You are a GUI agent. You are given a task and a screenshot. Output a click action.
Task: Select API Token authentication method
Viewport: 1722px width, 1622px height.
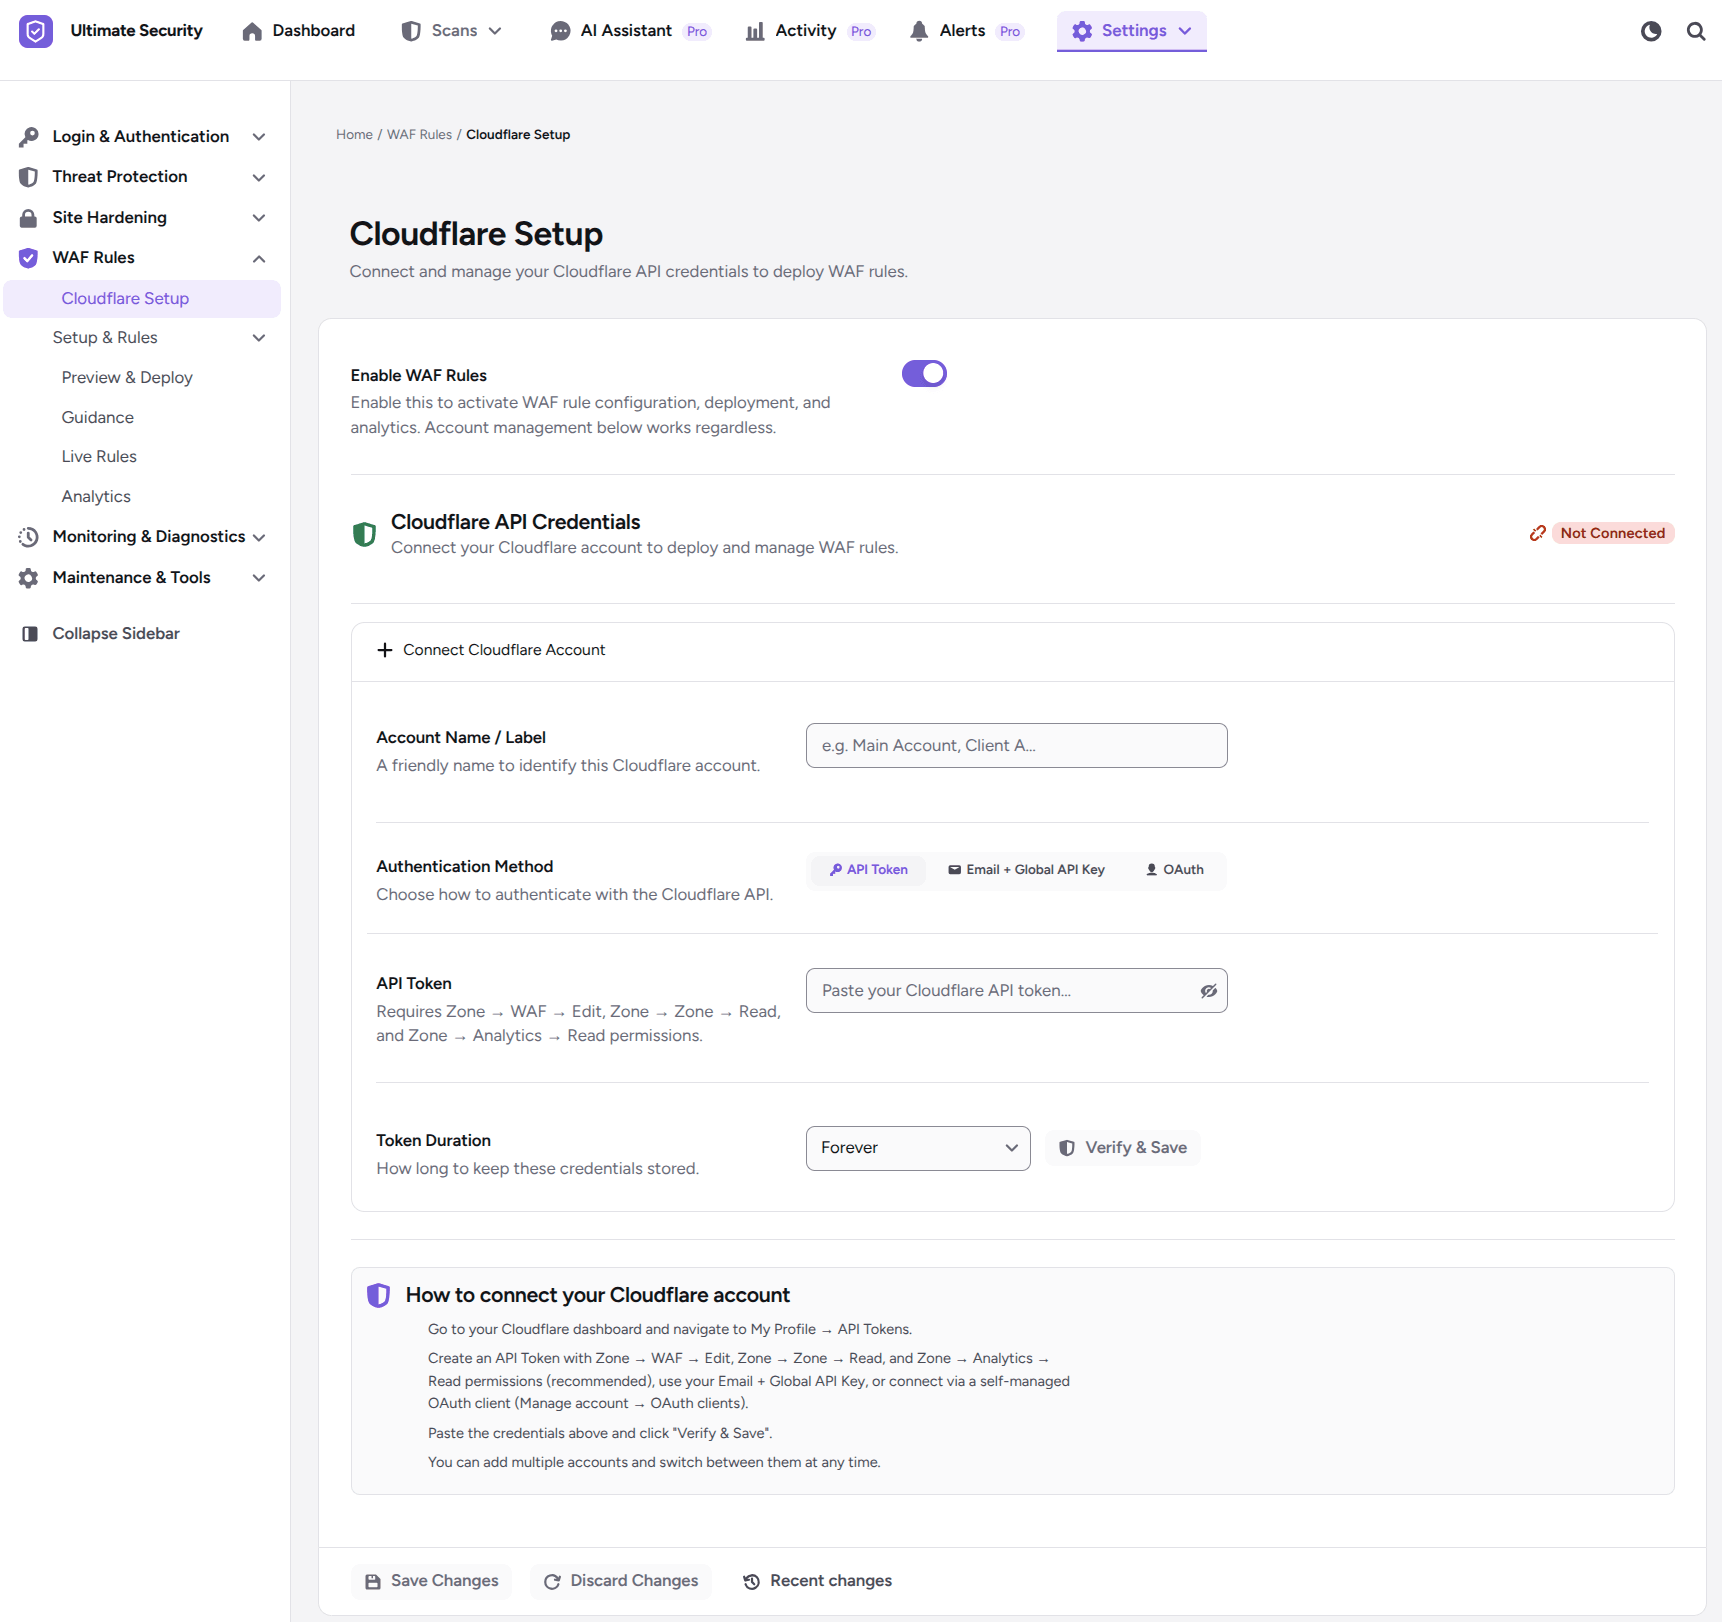coord(868,870)
